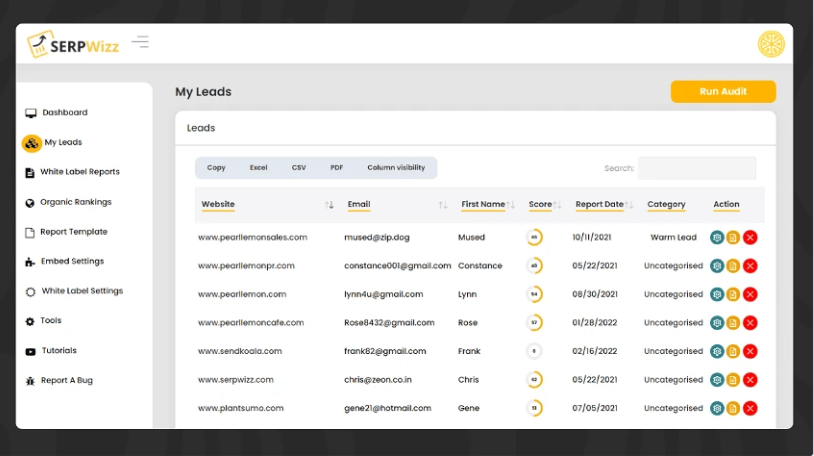Delete the plantsumo.com lead
Screen dimensions: 814x456
pos(750,409)
